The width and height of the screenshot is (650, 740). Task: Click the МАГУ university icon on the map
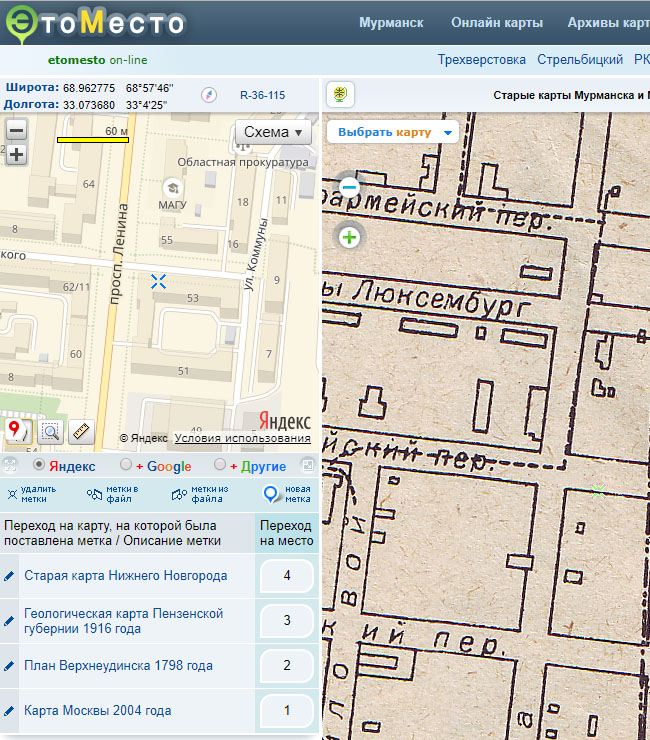(x=173, y=188)
